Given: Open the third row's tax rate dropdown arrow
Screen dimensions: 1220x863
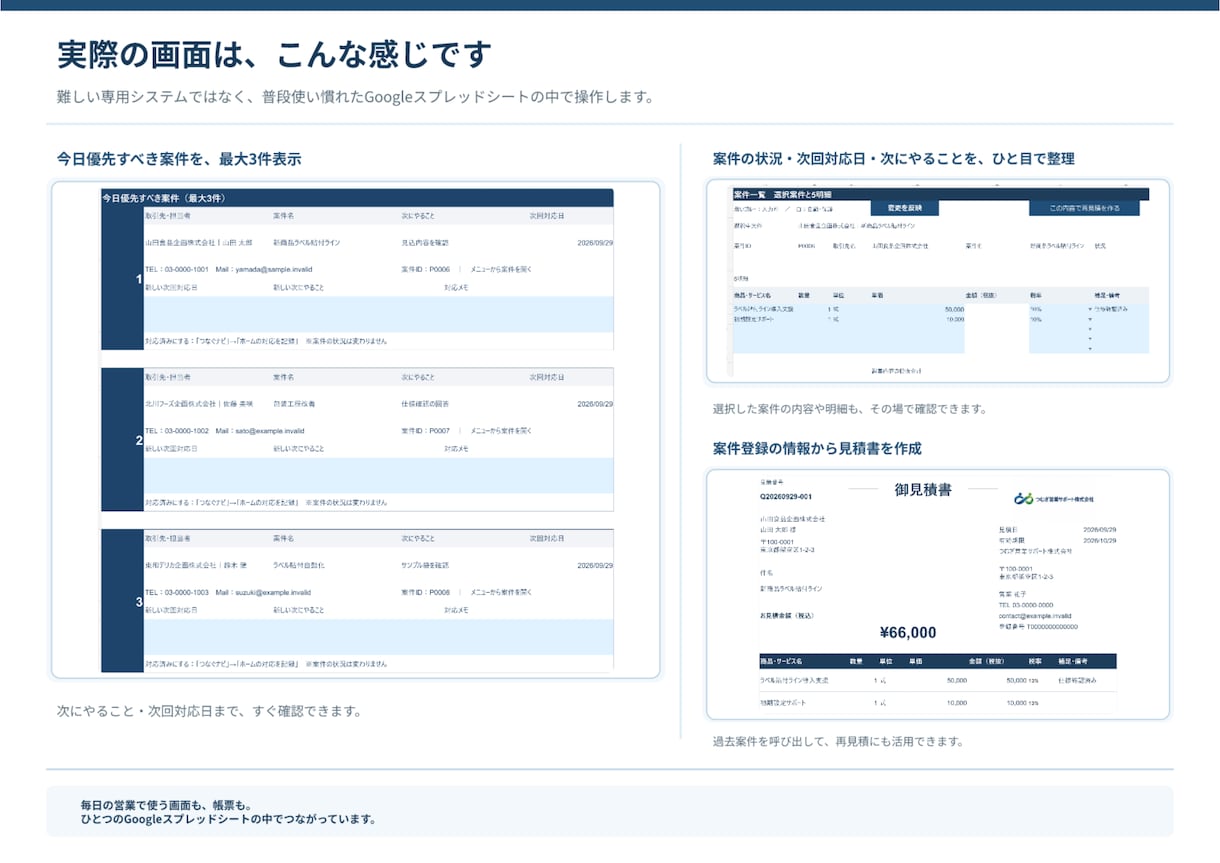Looking at the screenshot, I should 1091,329.
